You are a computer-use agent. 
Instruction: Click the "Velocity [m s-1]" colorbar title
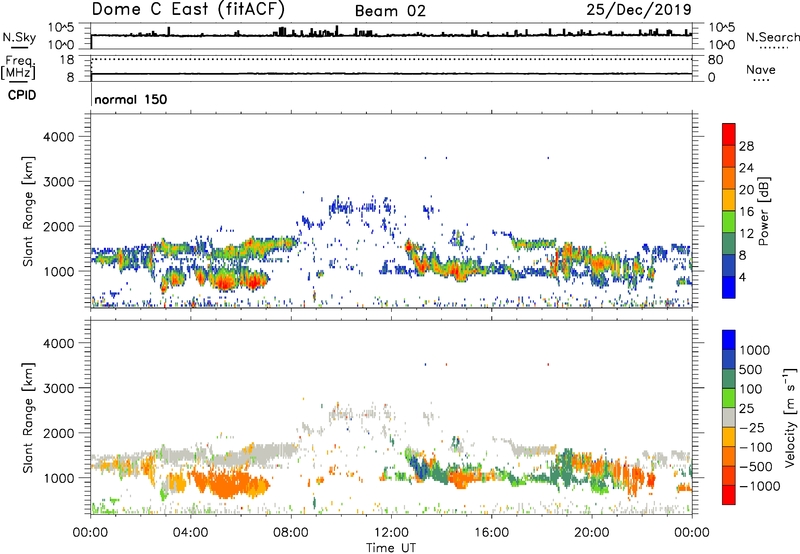click(x=790, y=417)
